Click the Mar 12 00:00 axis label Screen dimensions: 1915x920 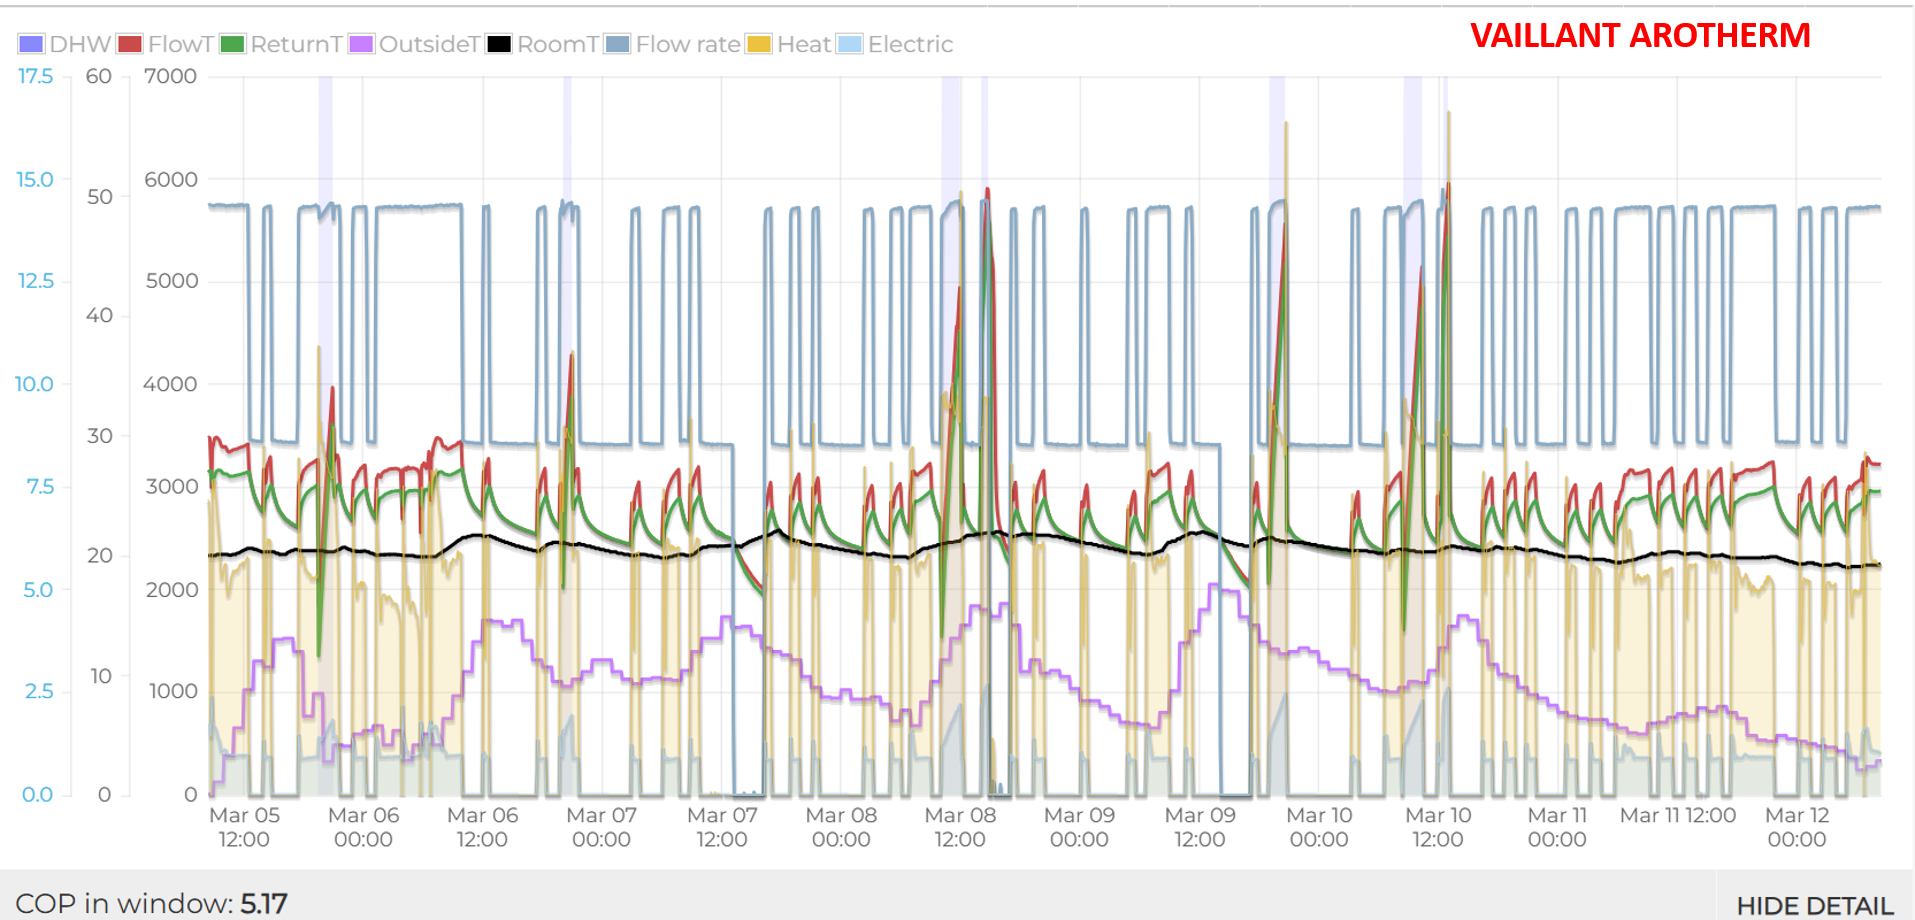(1797, 827)
